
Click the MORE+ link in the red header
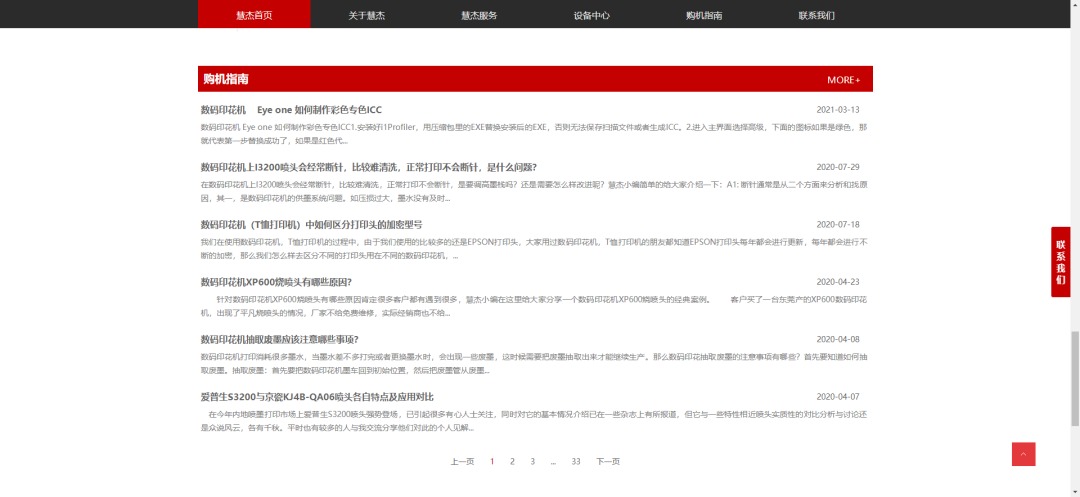844,80
